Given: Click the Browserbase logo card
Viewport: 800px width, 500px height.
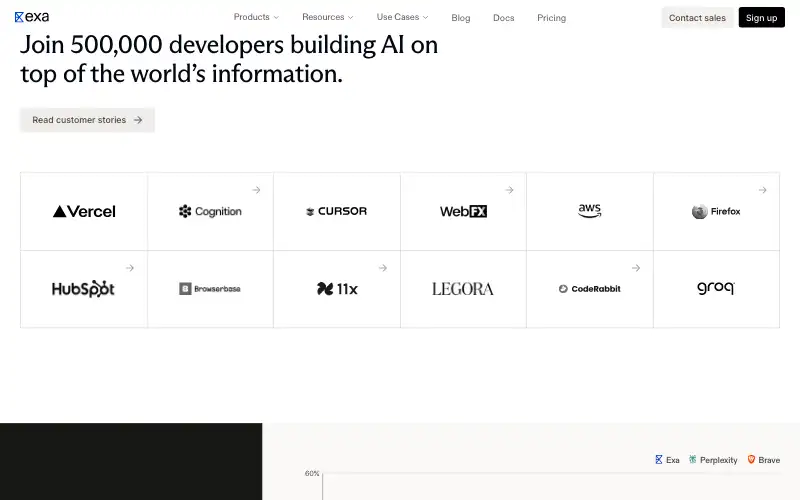Looking at the screenshot, I should (210, 289).
